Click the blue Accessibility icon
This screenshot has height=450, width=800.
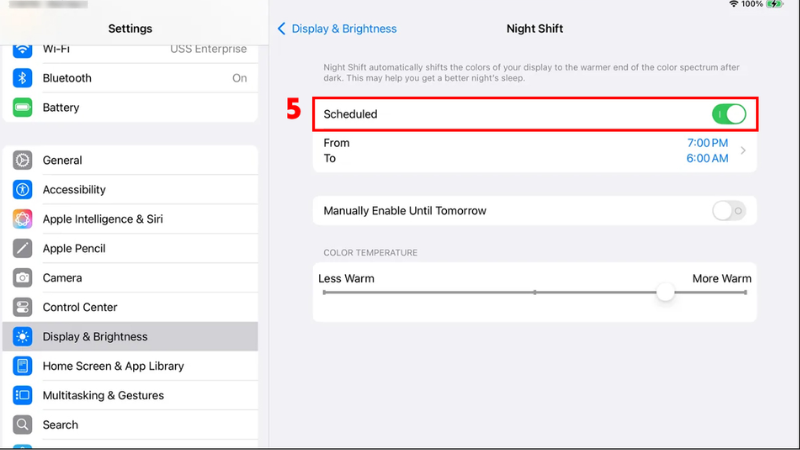coord(22,190)
